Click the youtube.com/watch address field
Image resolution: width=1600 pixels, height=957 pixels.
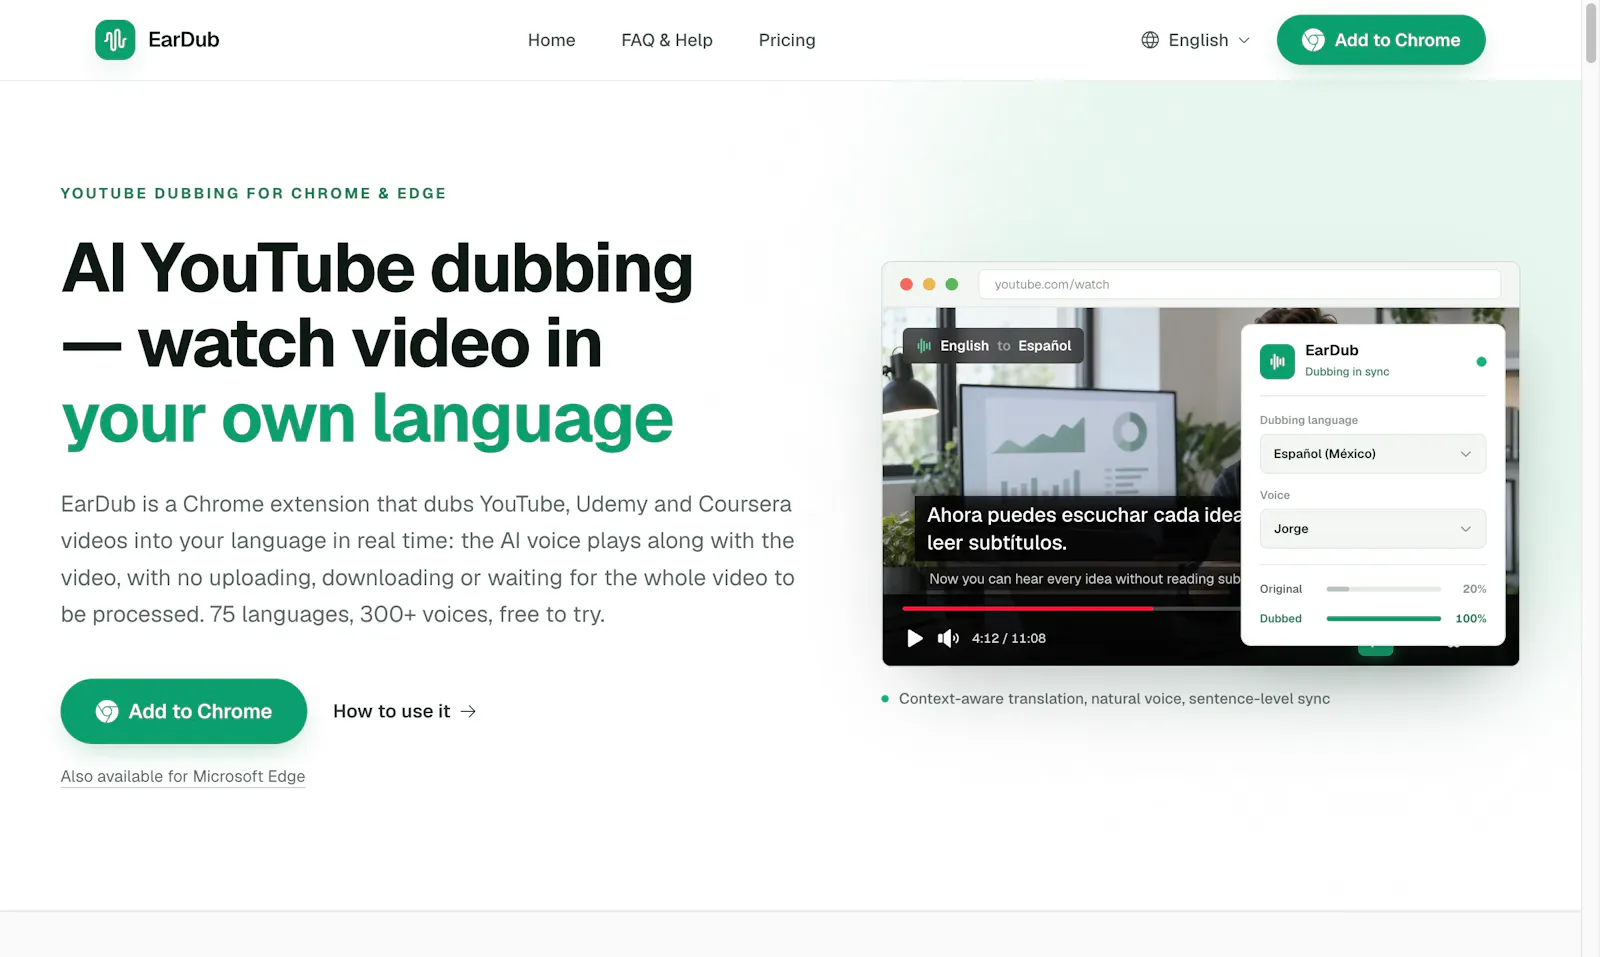[x=1239, y=284]
